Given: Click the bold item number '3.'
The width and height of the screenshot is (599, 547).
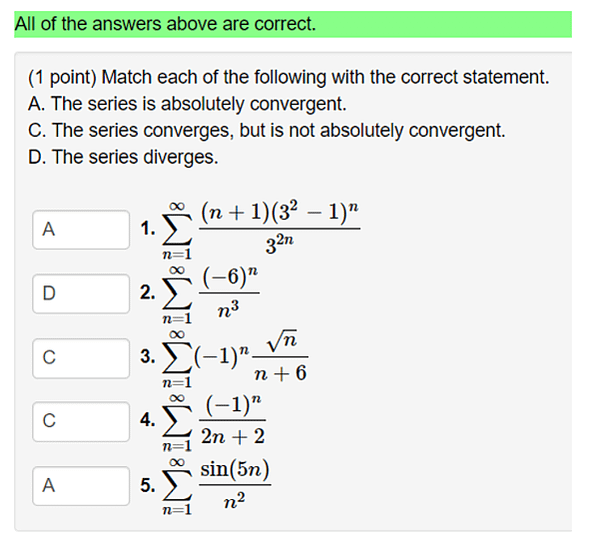Looking at the screenshot, I should click(x=148, y=356).
